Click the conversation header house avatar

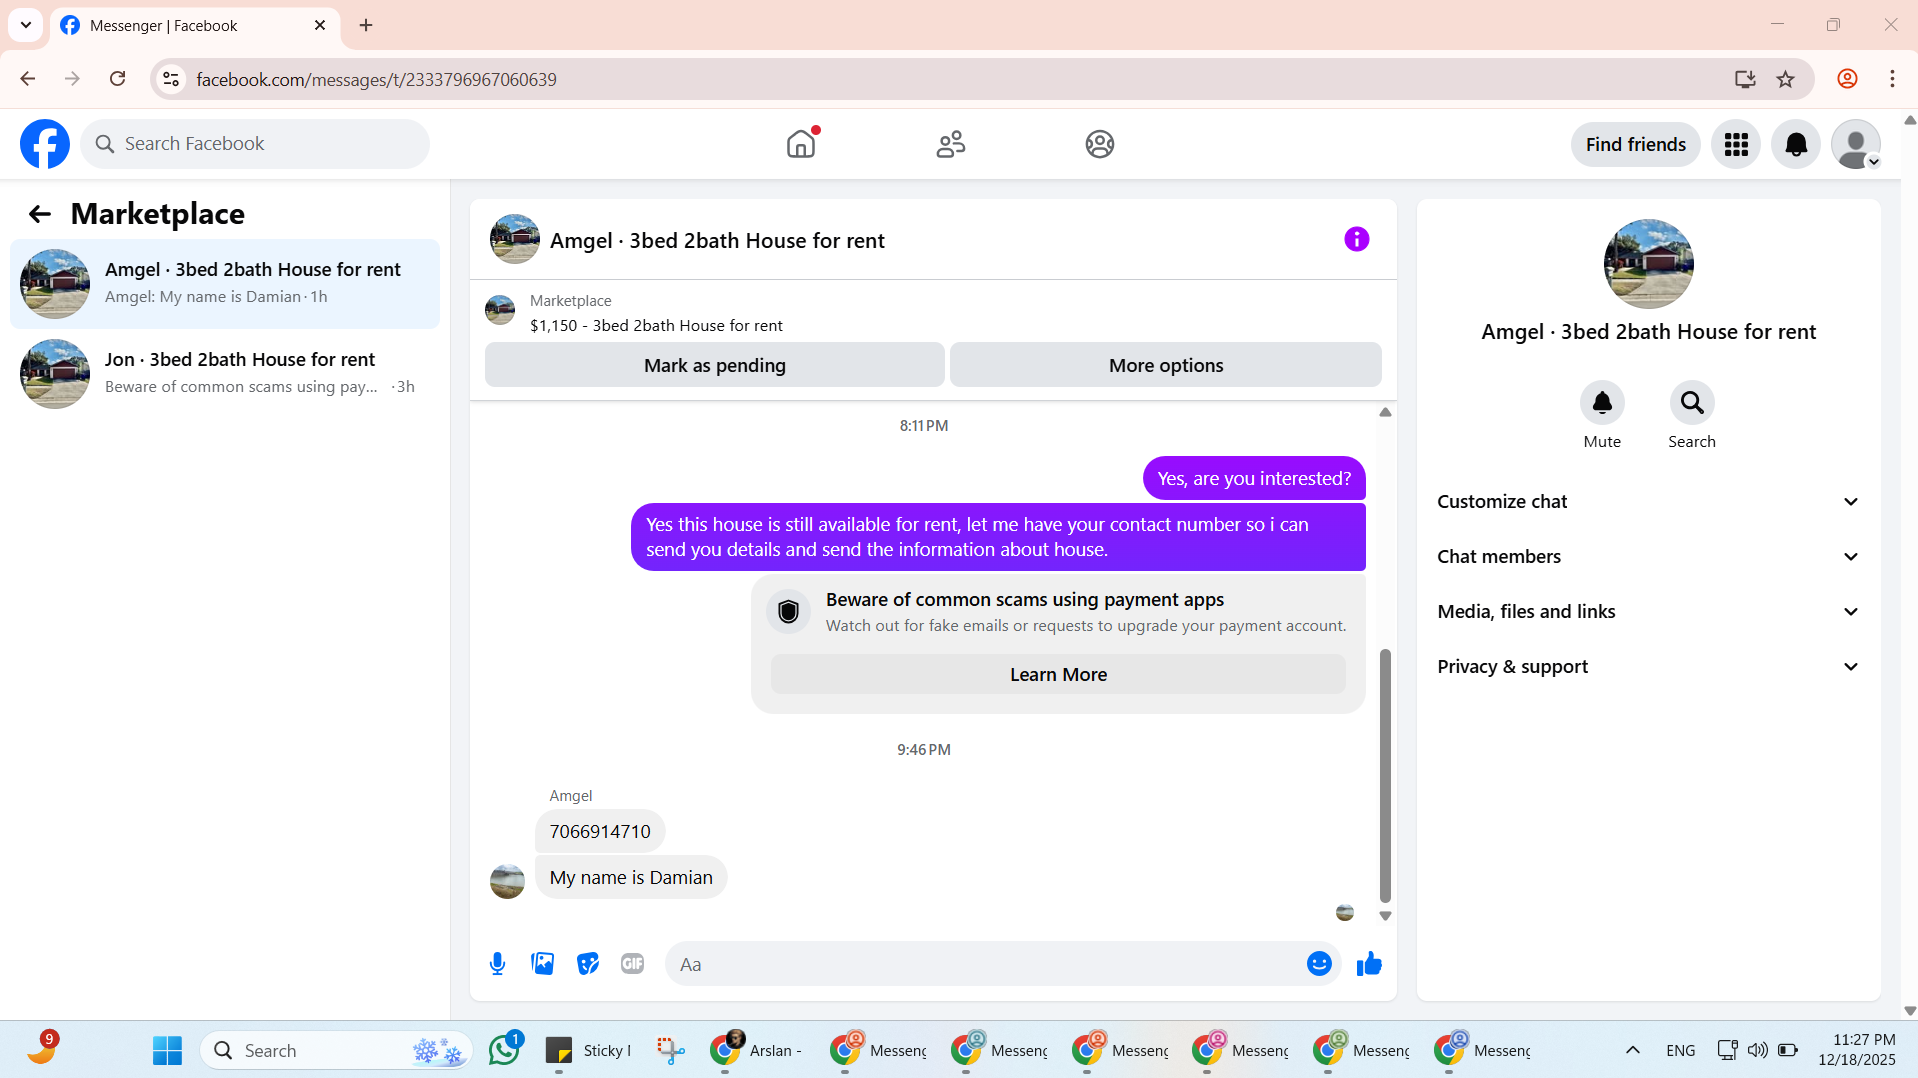(x=514, y=239)
